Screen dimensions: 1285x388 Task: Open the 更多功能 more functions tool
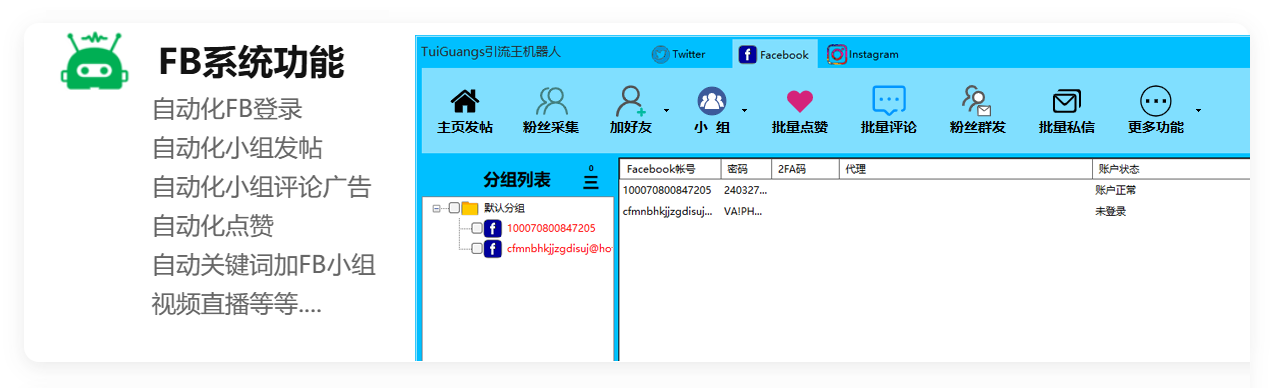(1156, 111)
